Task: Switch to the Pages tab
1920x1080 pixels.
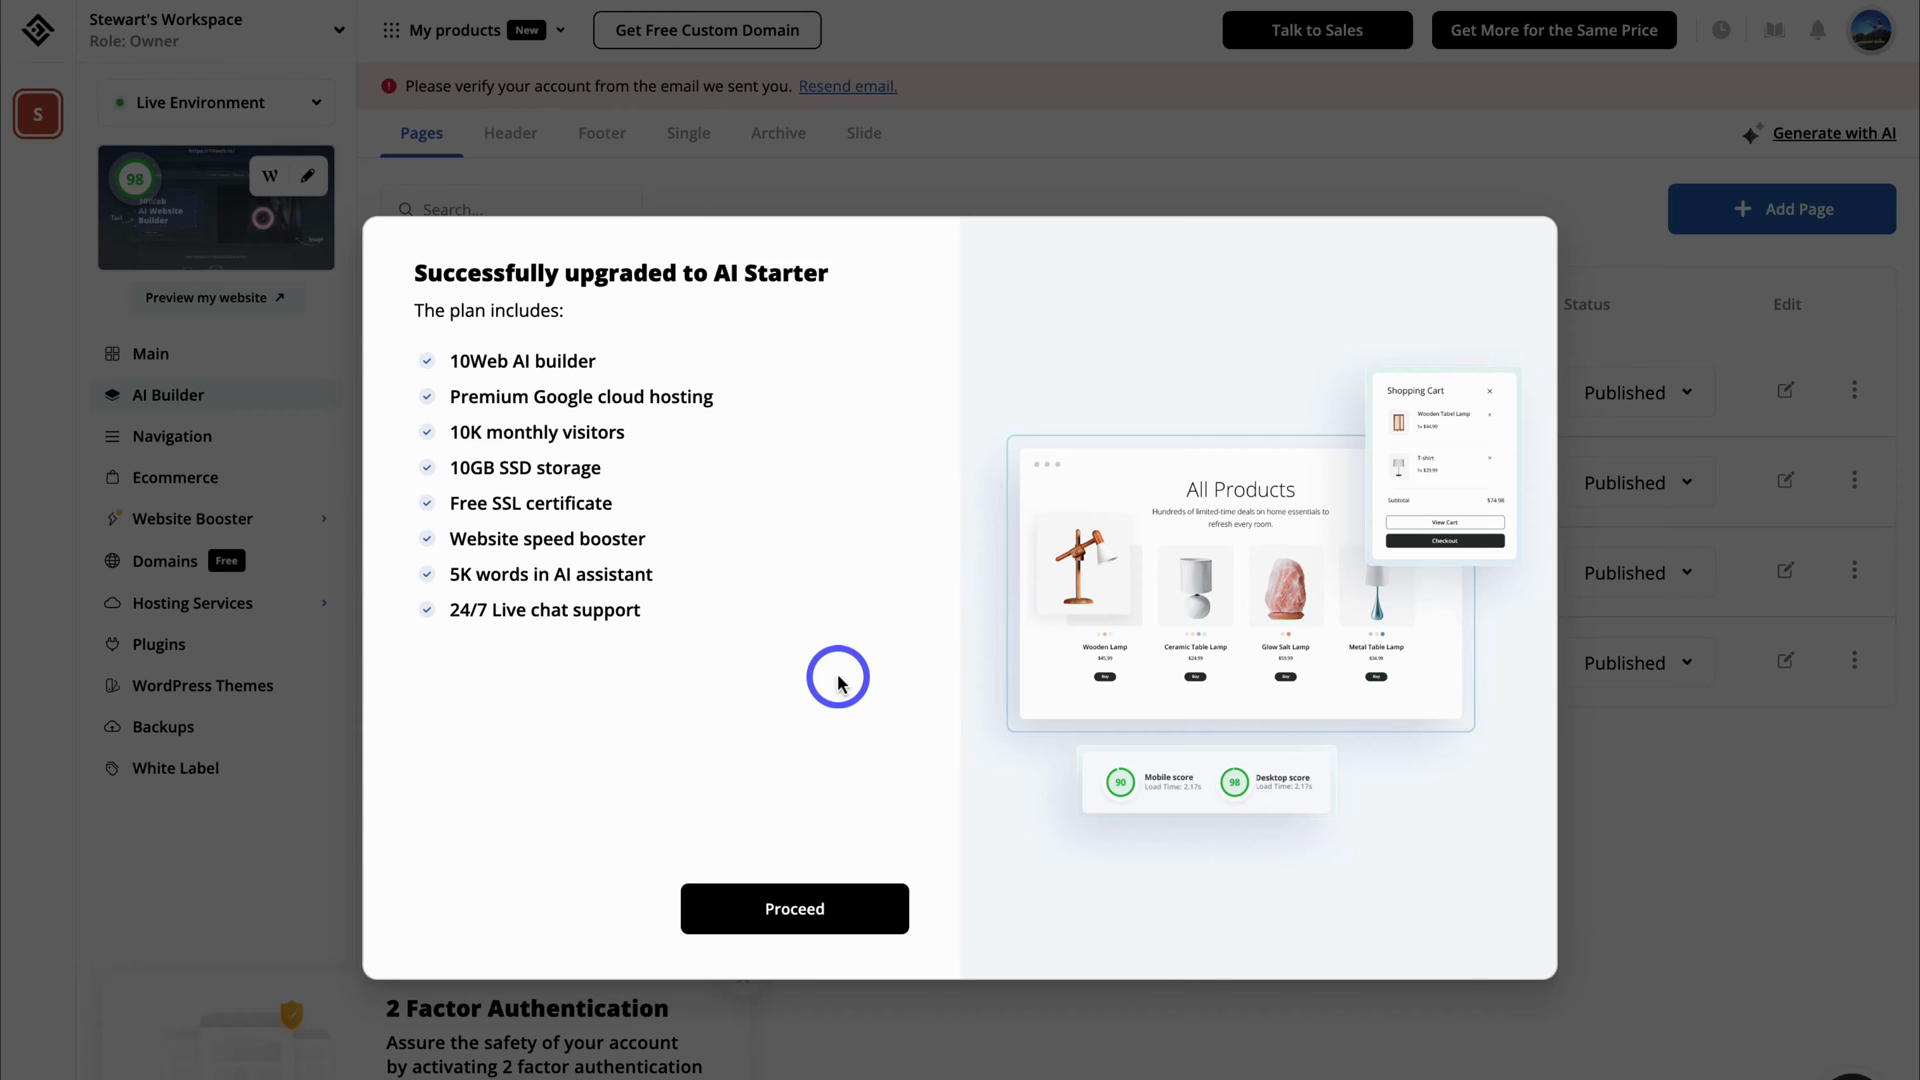Action: click(421, 133)
